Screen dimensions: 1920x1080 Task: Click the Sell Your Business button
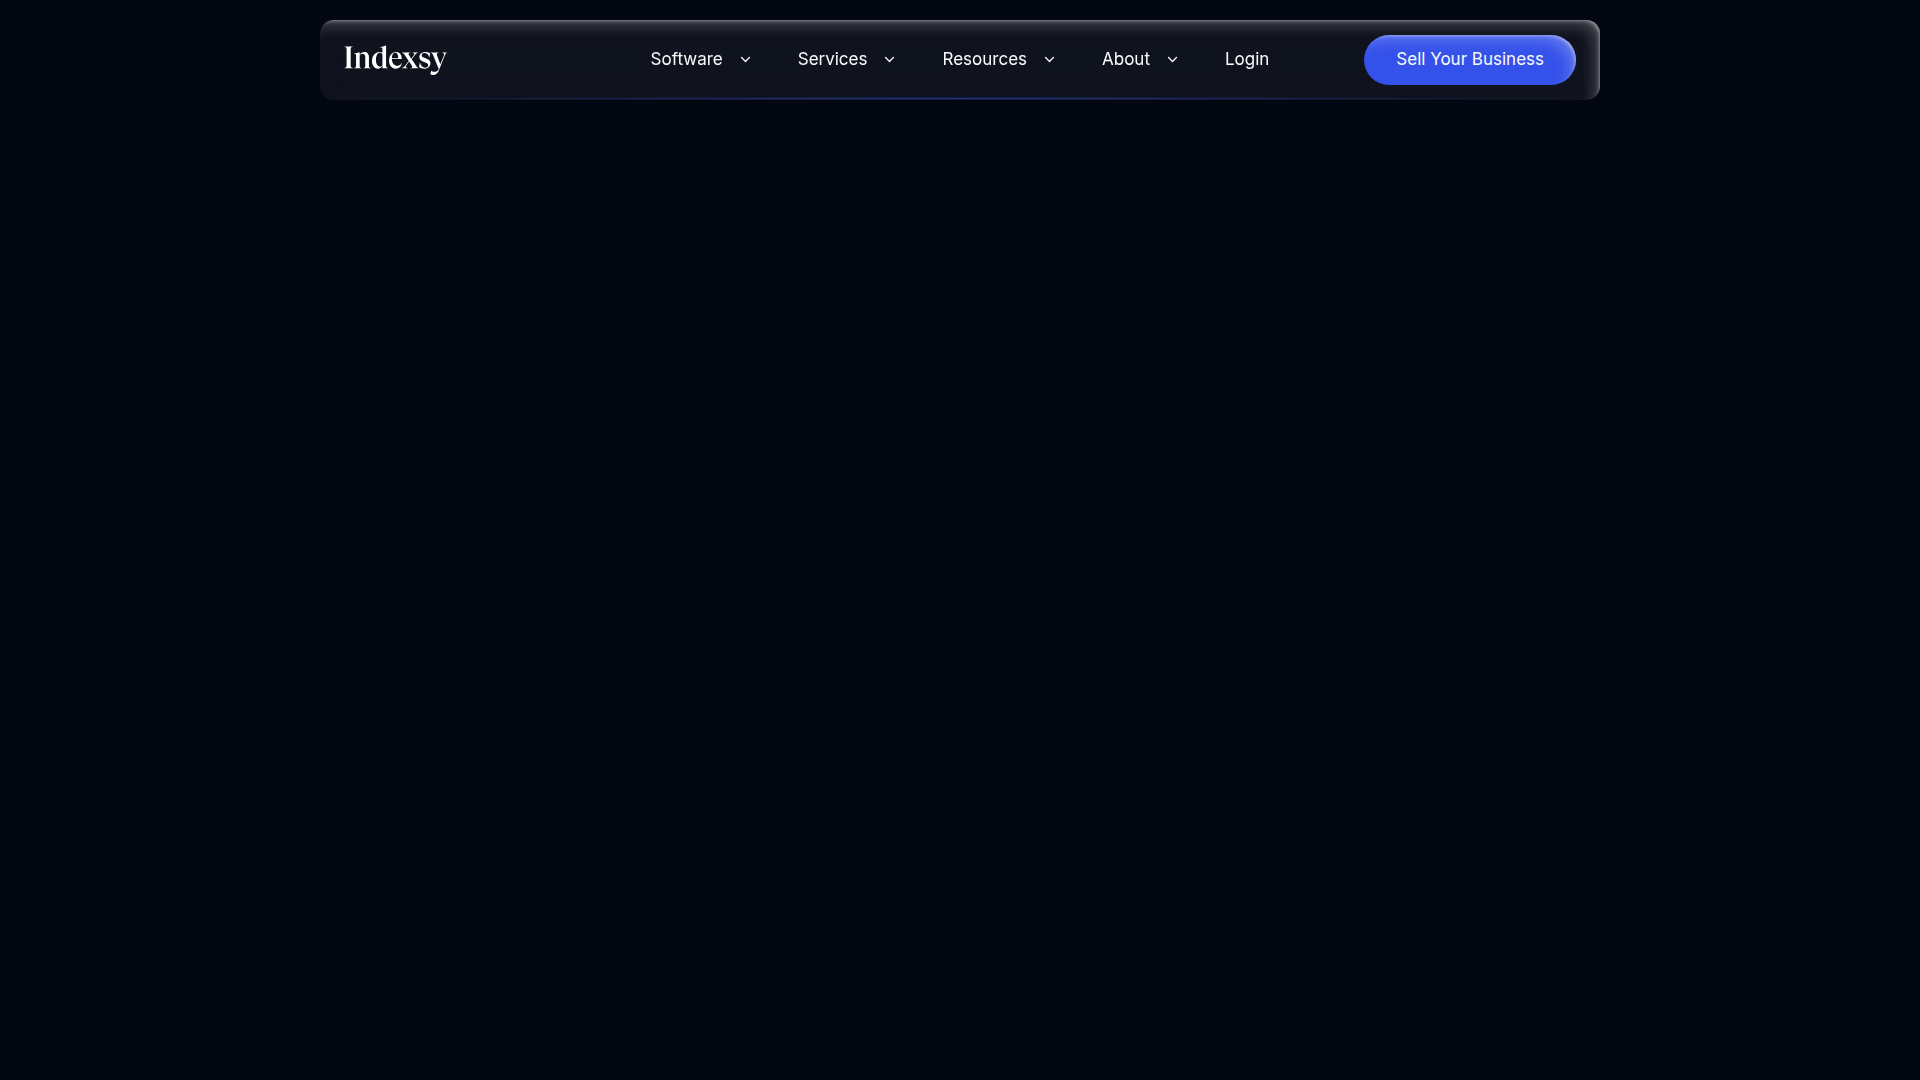1470,60
